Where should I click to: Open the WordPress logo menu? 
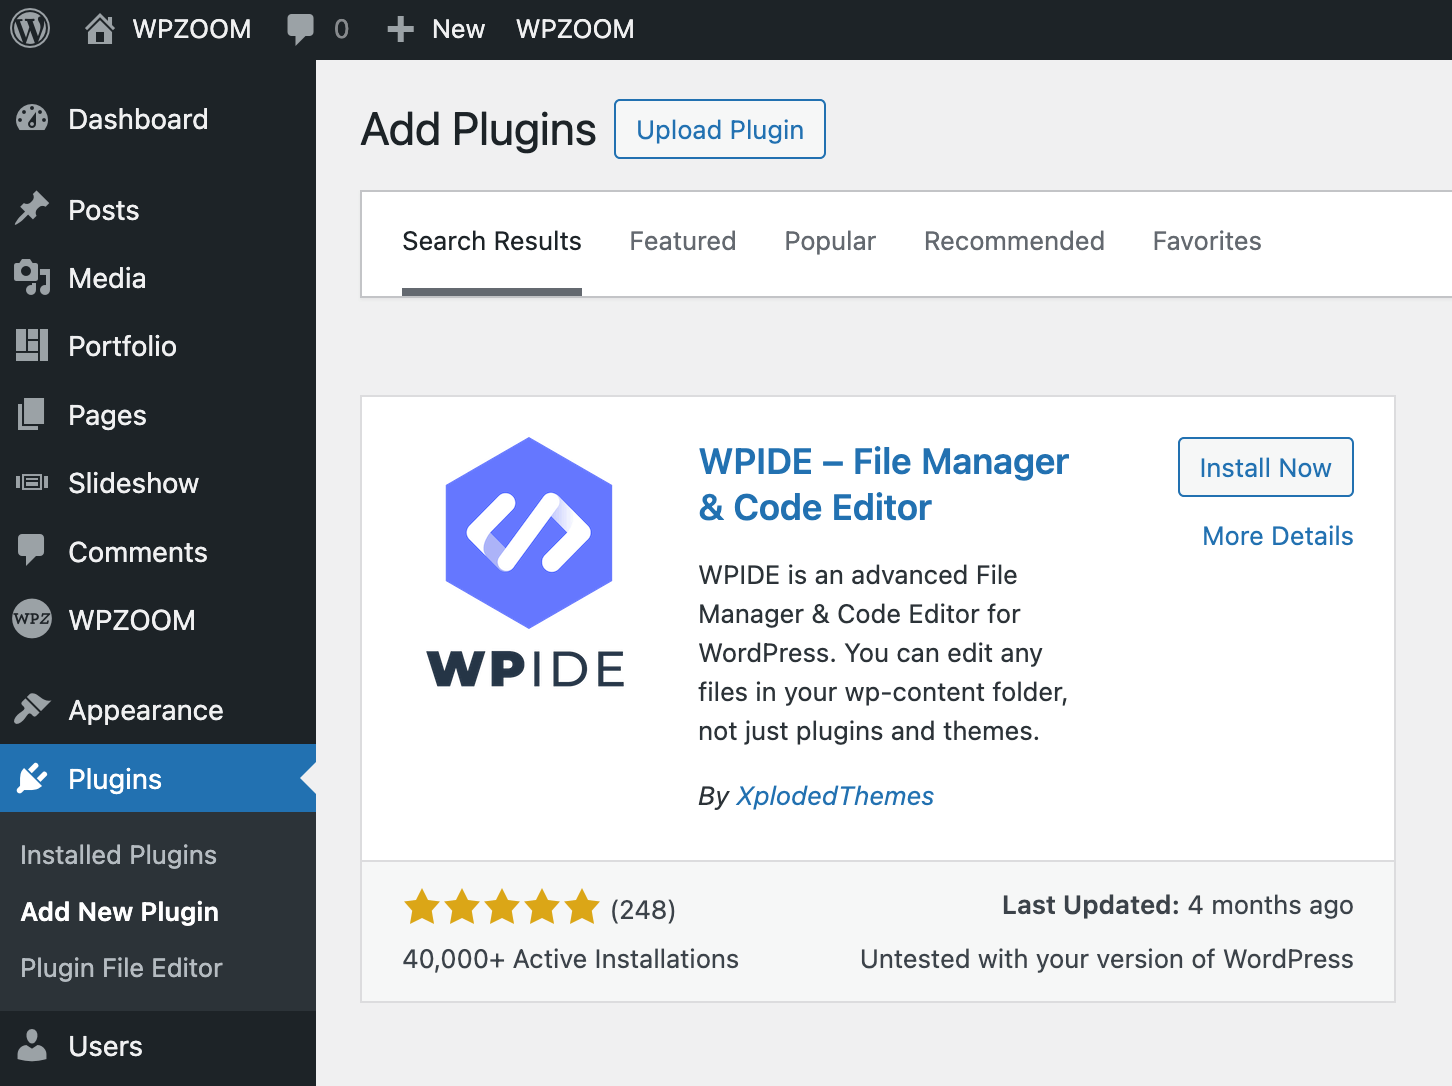[x=30, y=28]
